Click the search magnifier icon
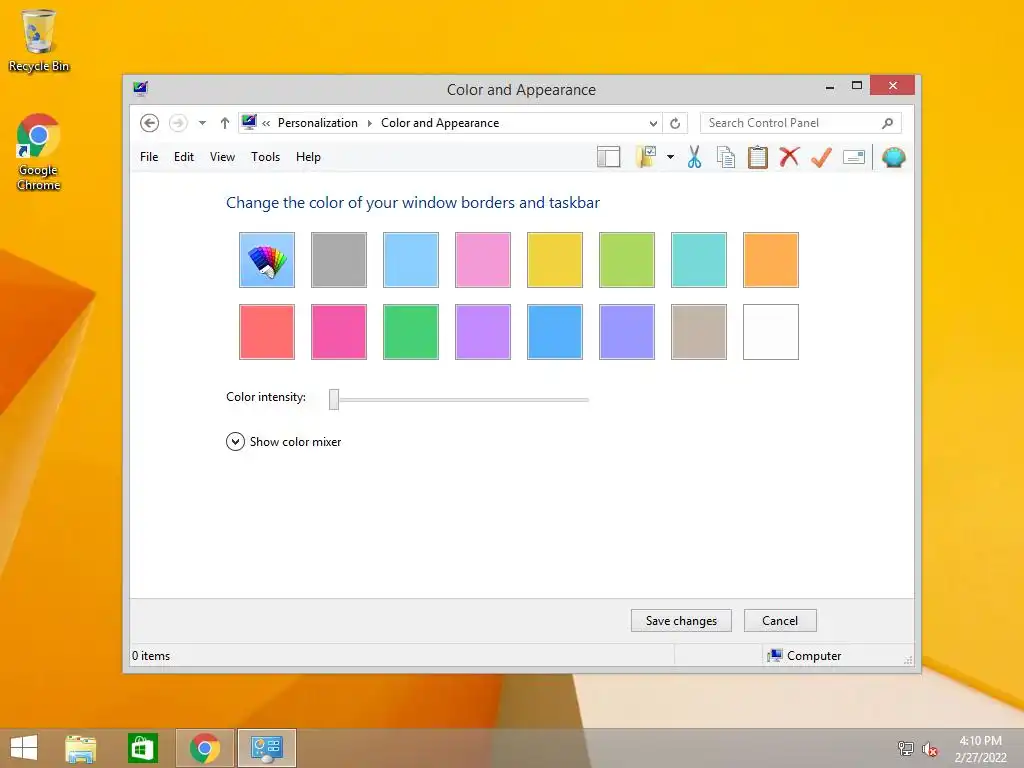Screen dimensions: 1024x768 887,123
